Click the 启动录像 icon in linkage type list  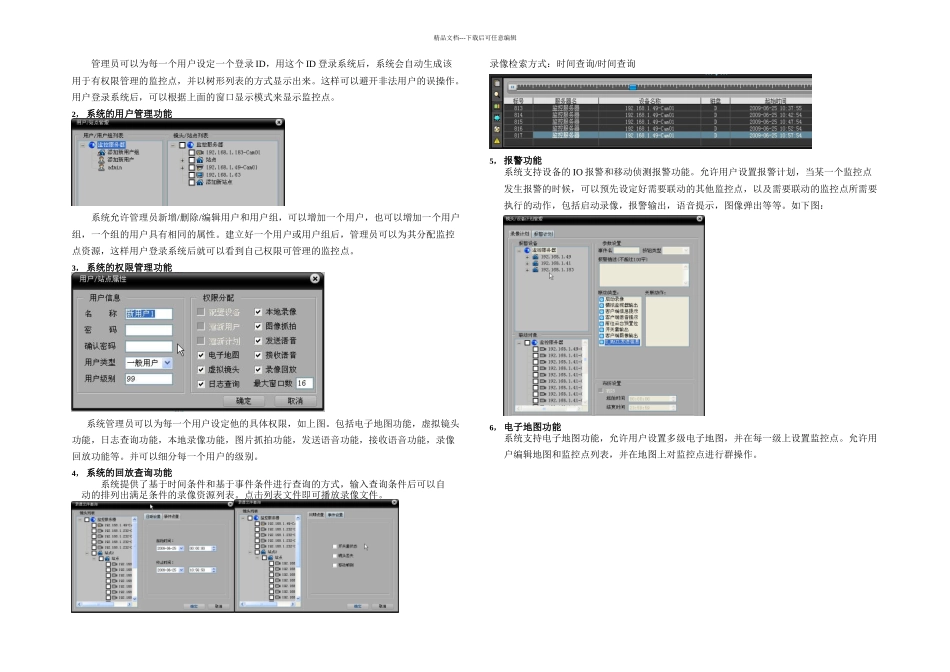click(602, 299)
